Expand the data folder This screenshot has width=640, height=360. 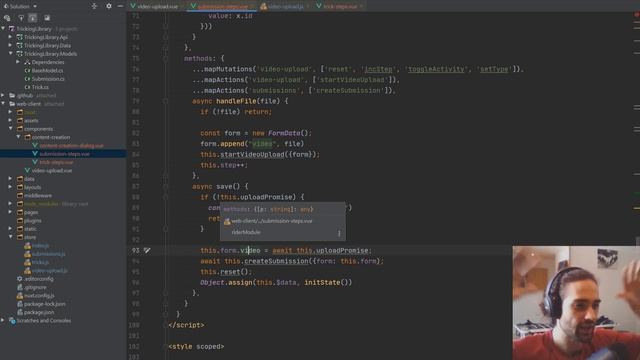pyautogui.click(x=11, y=179)
